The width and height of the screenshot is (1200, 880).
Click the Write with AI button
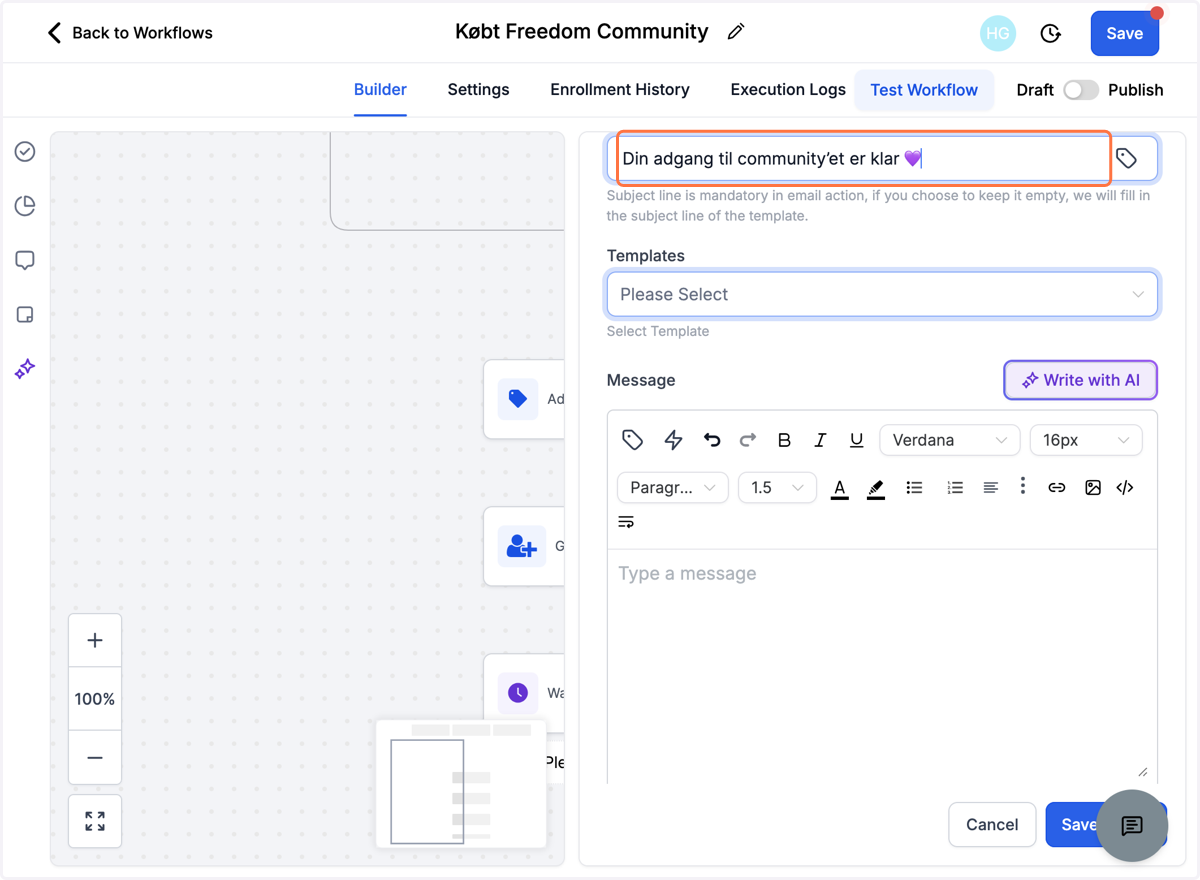coord(1080,380)
